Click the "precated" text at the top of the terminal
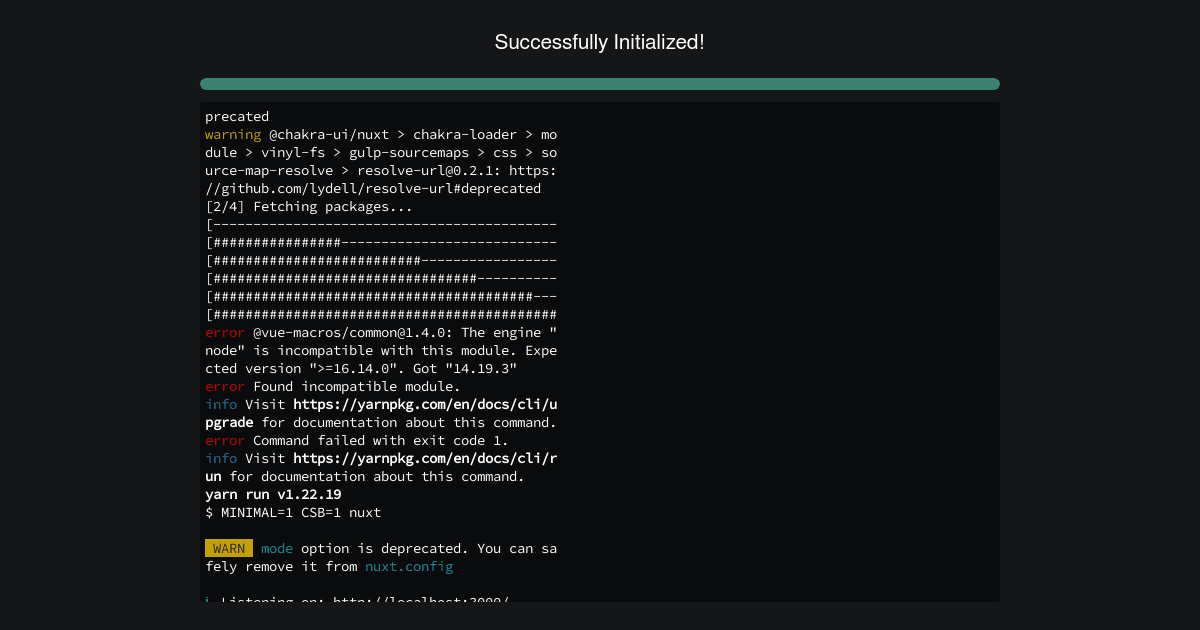This screenshot has width=1200, height=630. 237,116
